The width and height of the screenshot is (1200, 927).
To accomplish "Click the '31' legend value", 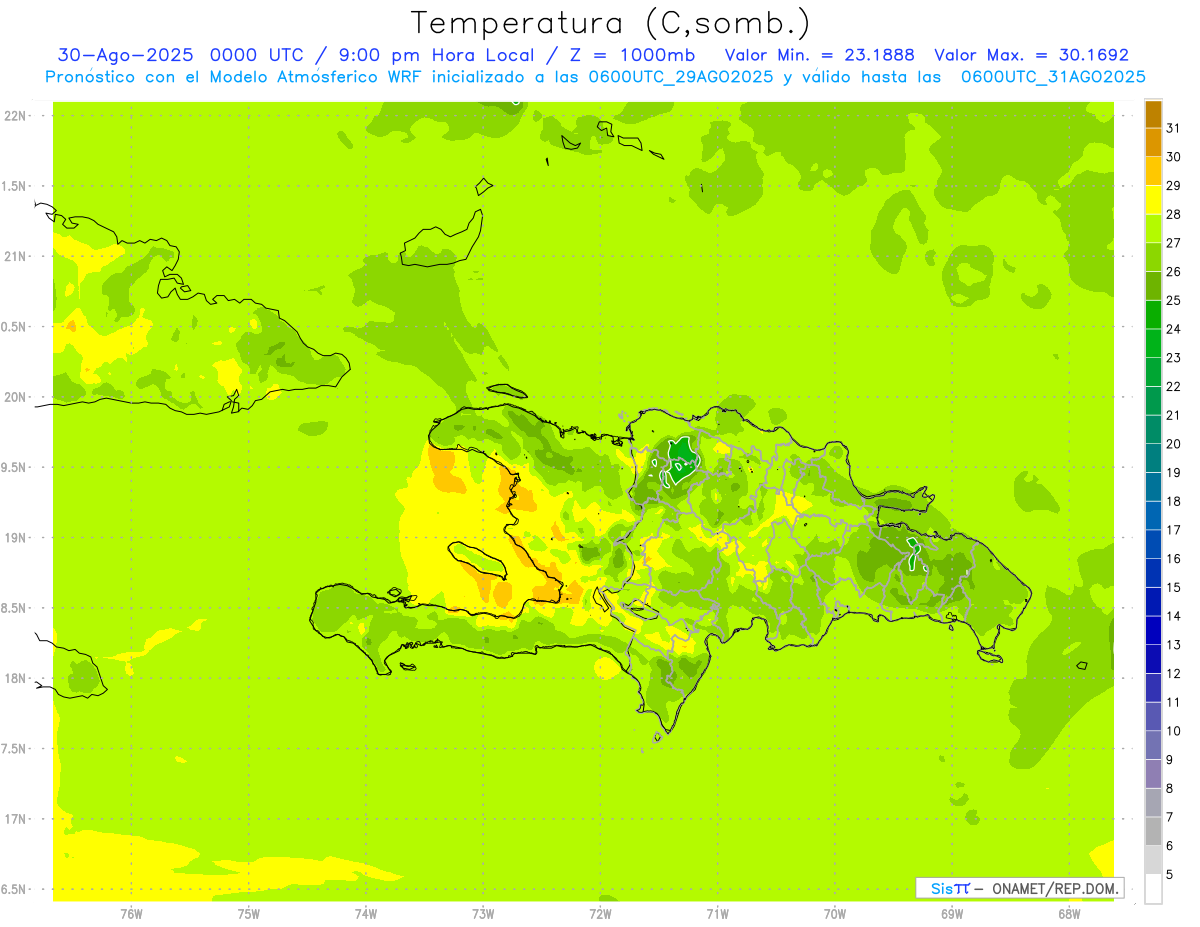I will 1174,128.
